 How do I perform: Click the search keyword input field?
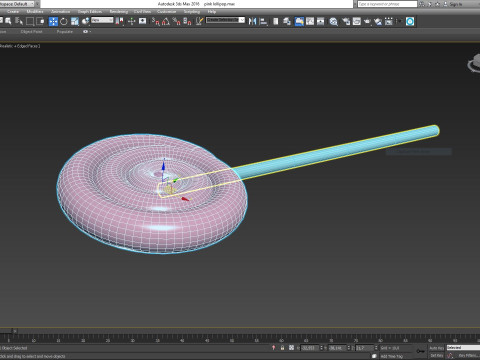(387, 4)
